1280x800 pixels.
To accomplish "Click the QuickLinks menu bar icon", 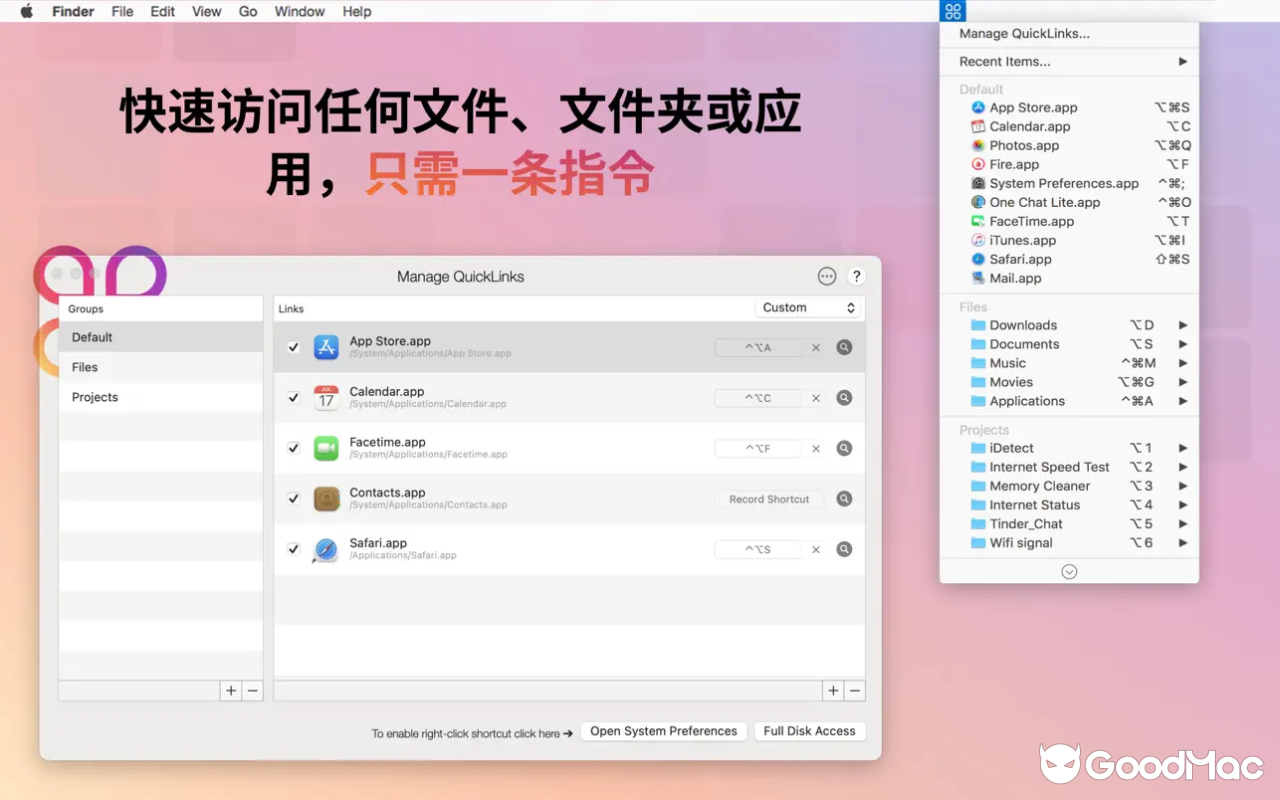I will tap(953, 11).
